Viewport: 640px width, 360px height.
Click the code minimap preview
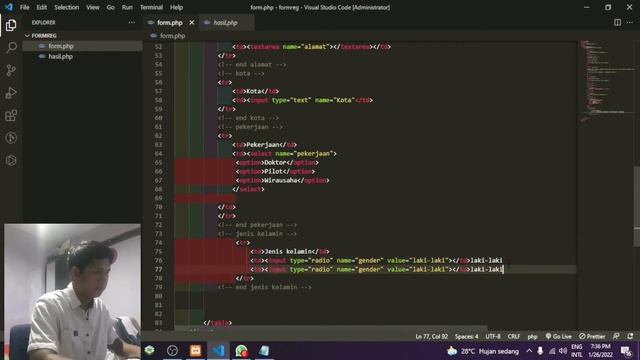coord(607,80)
